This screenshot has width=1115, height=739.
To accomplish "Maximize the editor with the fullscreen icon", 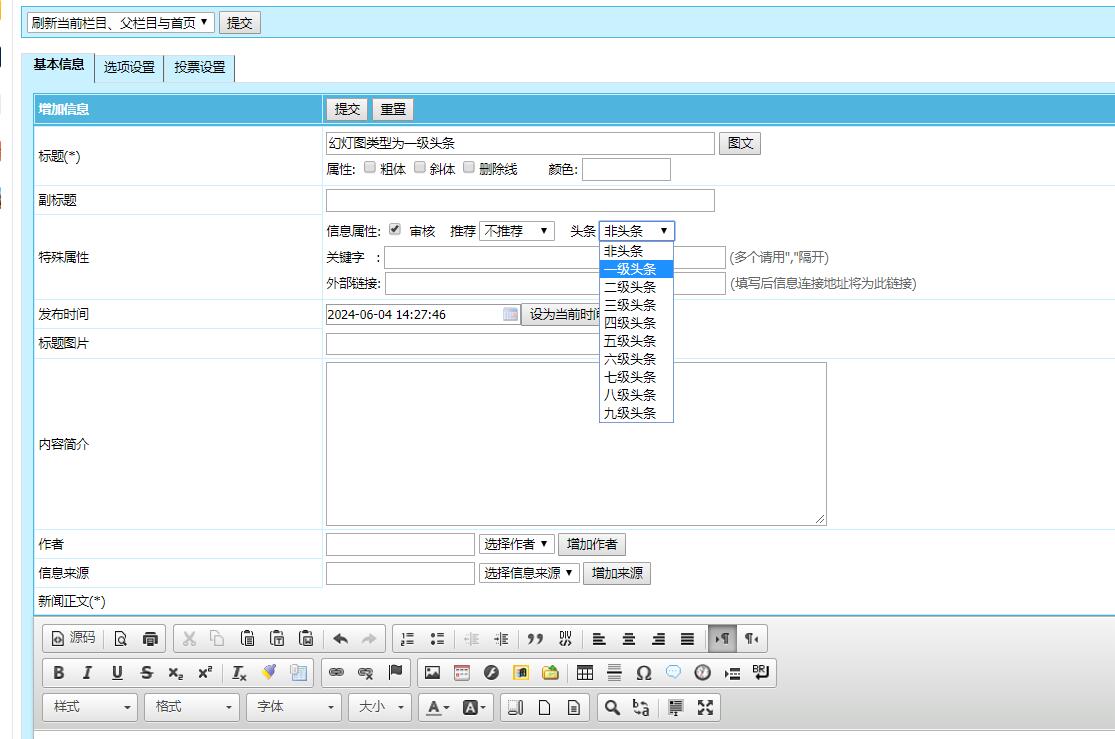I will tap(705, 707).
